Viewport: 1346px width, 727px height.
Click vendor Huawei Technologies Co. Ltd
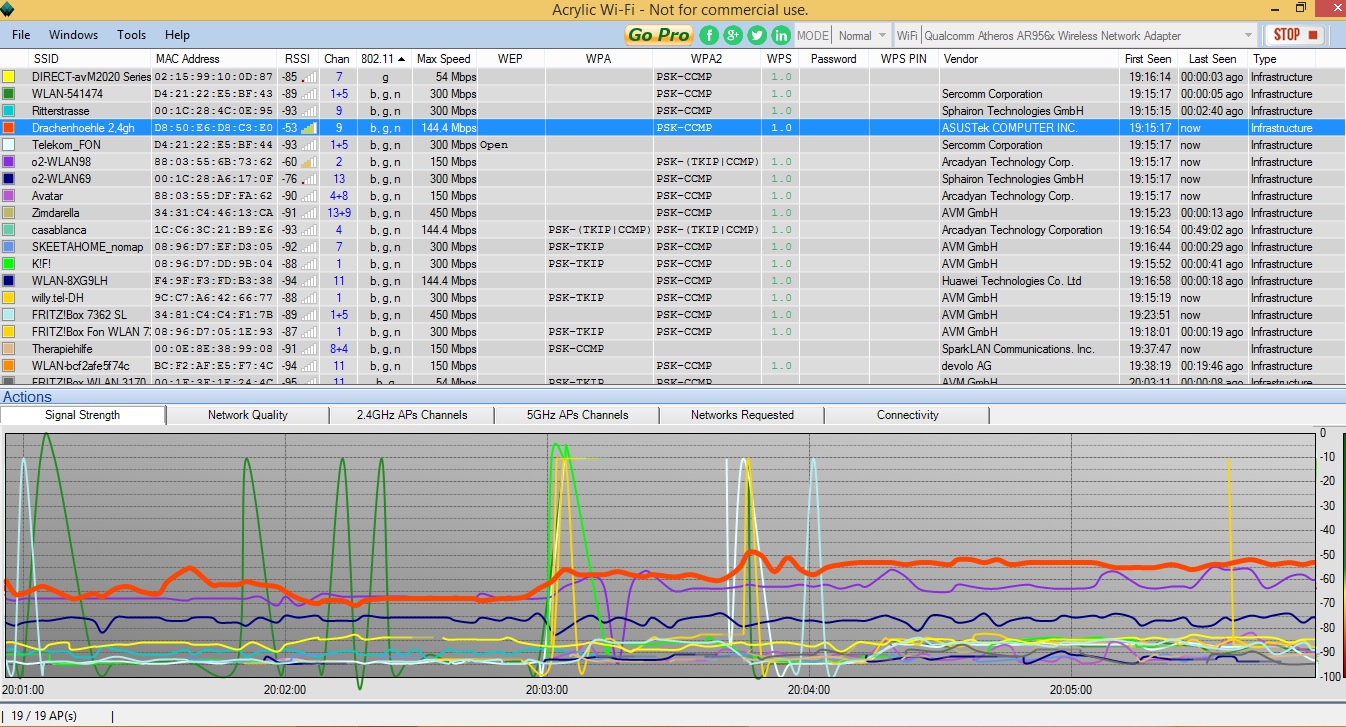[x=1012, y=281]
